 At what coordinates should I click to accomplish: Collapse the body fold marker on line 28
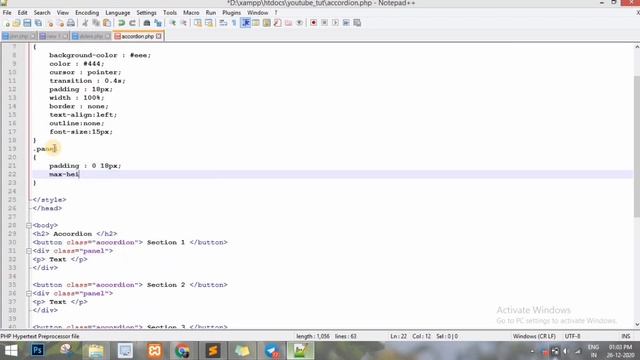tap(29, 225)
